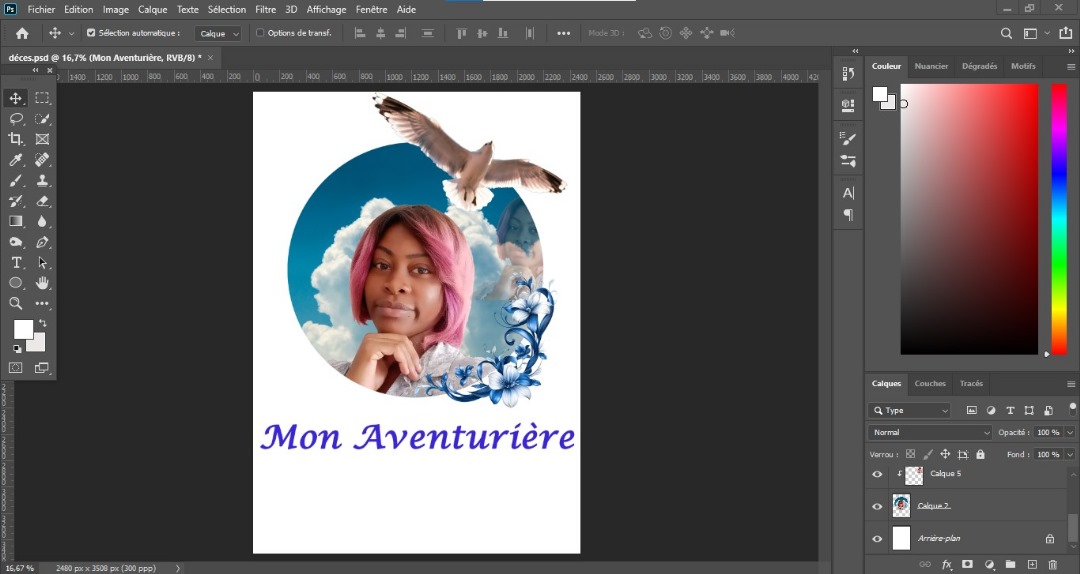1080x574 pixels.
Task: Open the Type layer filter dropdown
Action: (910, 410)
